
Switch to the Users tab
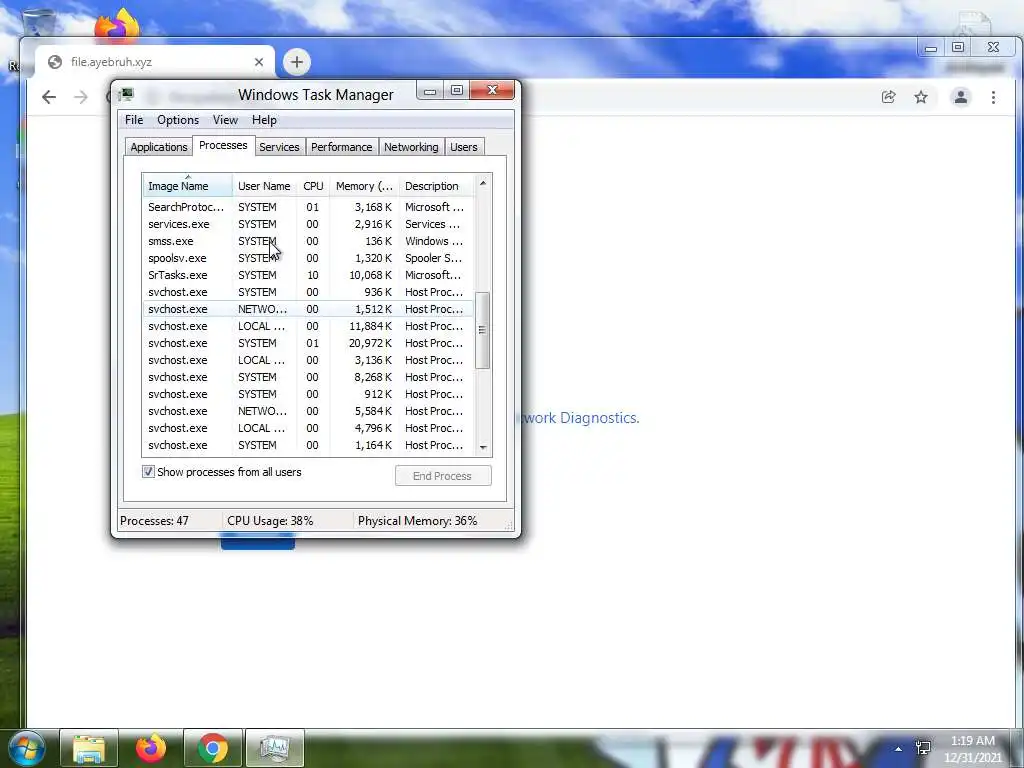[x=464, y=147]
